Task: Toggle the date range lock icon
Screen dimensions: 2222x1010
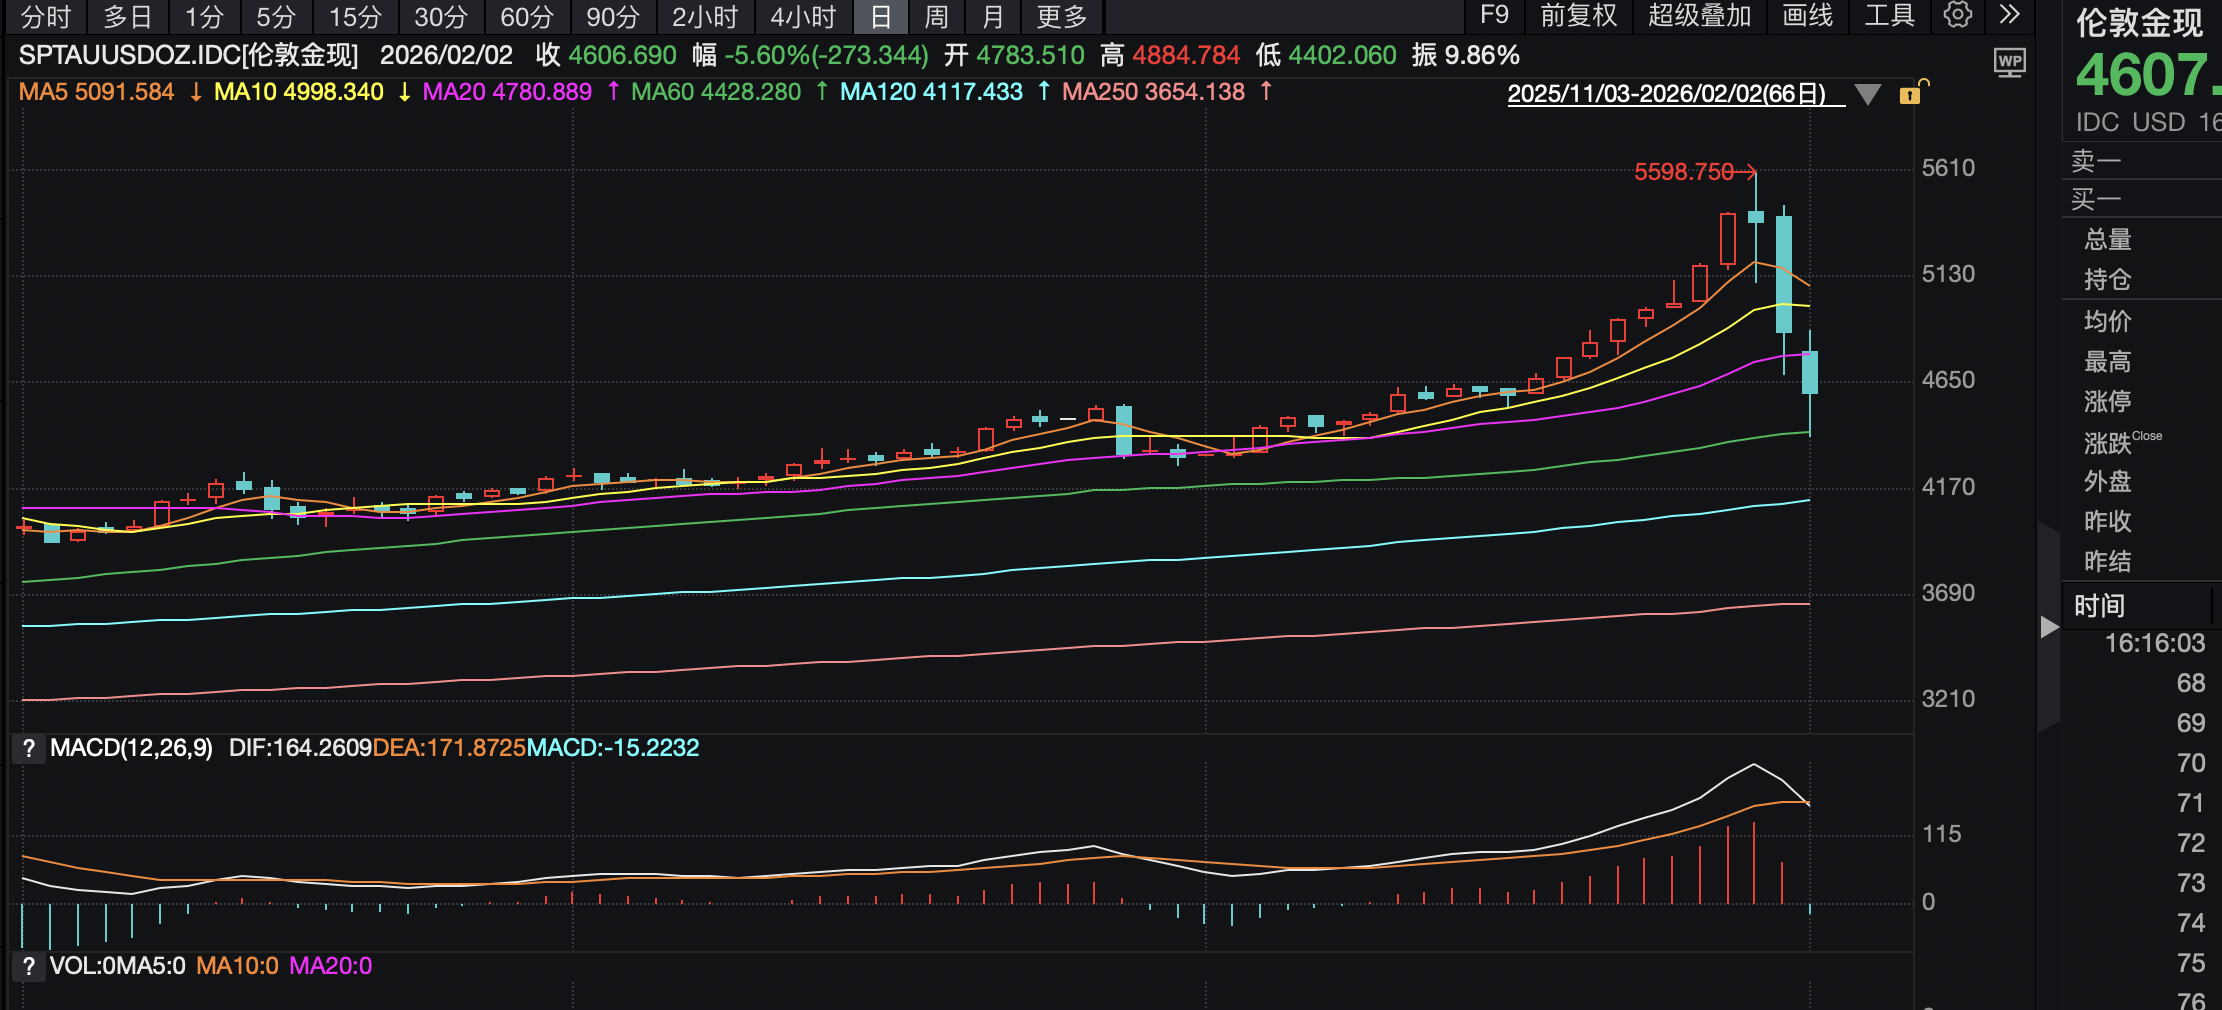Action: [x=1910, y=94]
